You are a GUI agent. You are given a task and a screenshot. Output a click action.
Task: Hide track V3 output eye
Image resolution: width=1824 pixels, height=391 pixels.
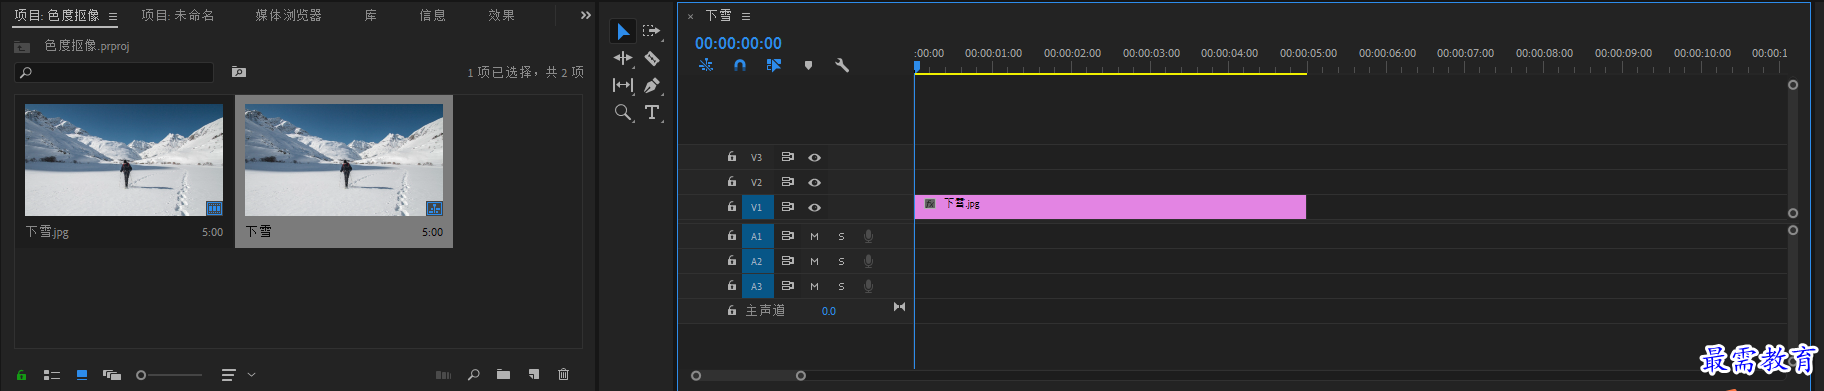(815, 157)
